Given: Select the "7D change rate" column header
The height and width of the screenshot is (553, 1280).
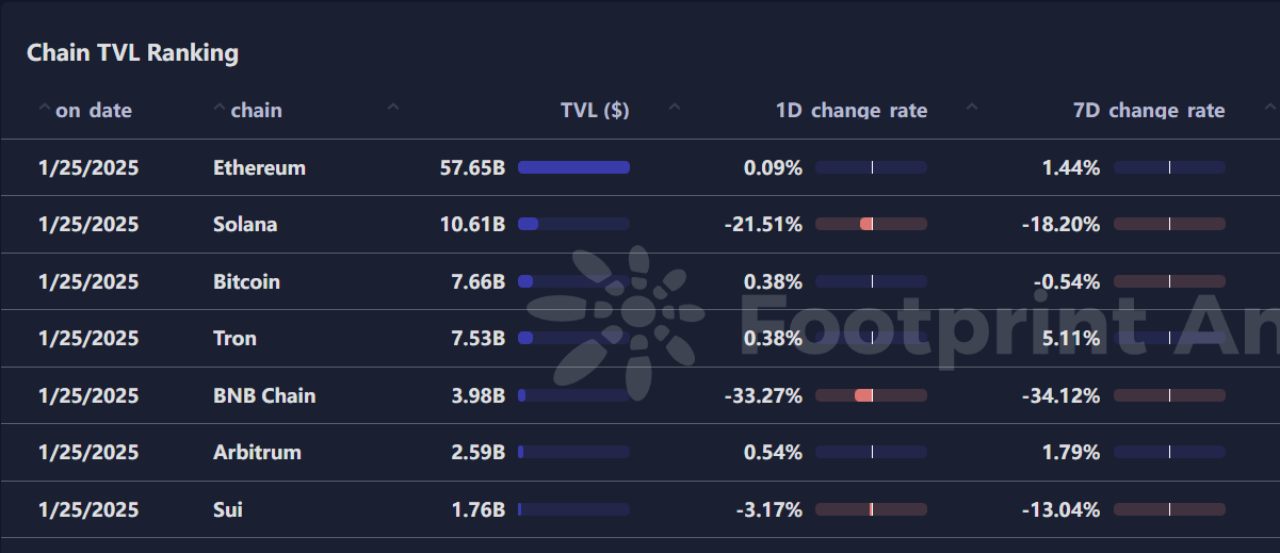Looking at the screenshot, I should (x=1148, y=110).
